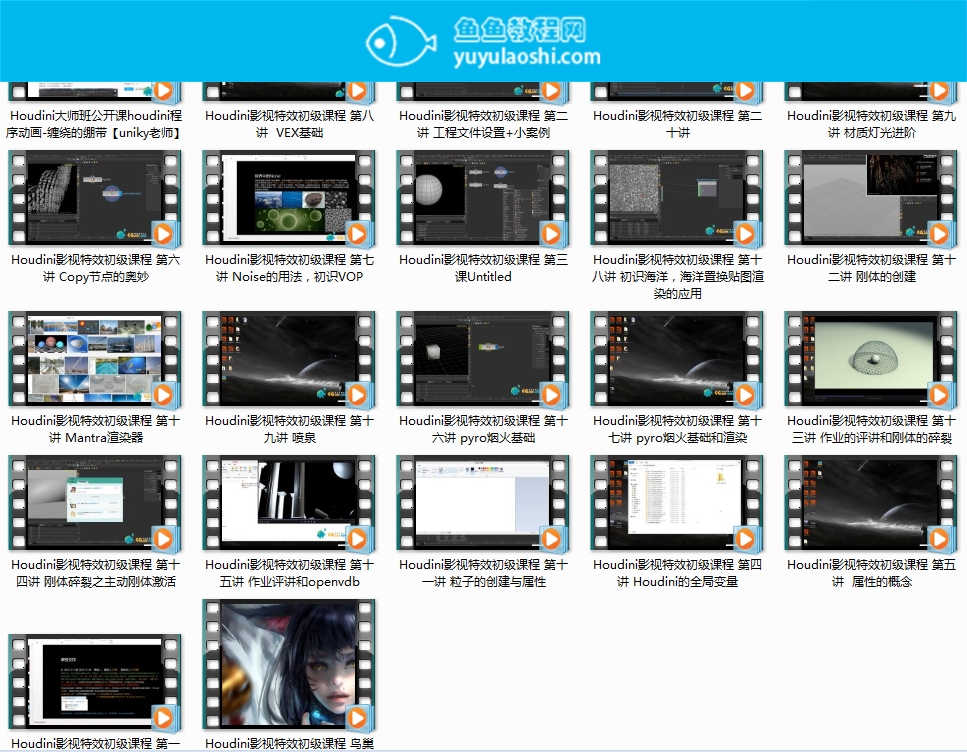Screen dimensions: 967x752
Task: Click the file name '第三课Untitled'
Action: 483,268
